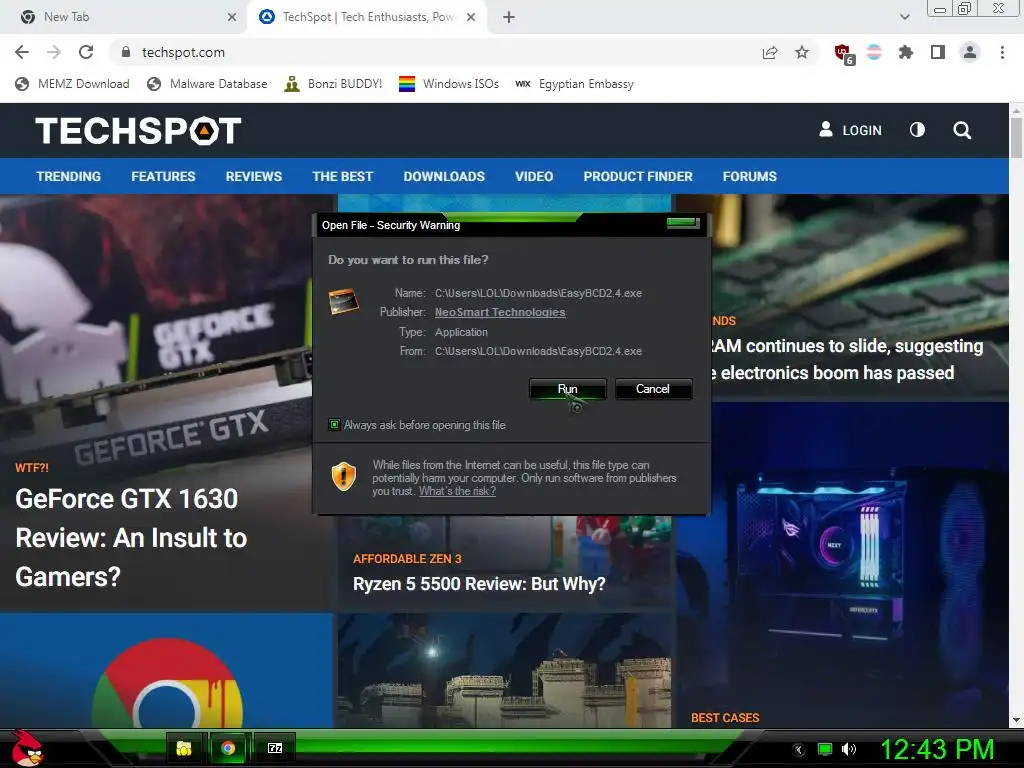The image size is (1024, 768).
Task: Uncheck Always ask before opening this file
Action: point(334,425)
